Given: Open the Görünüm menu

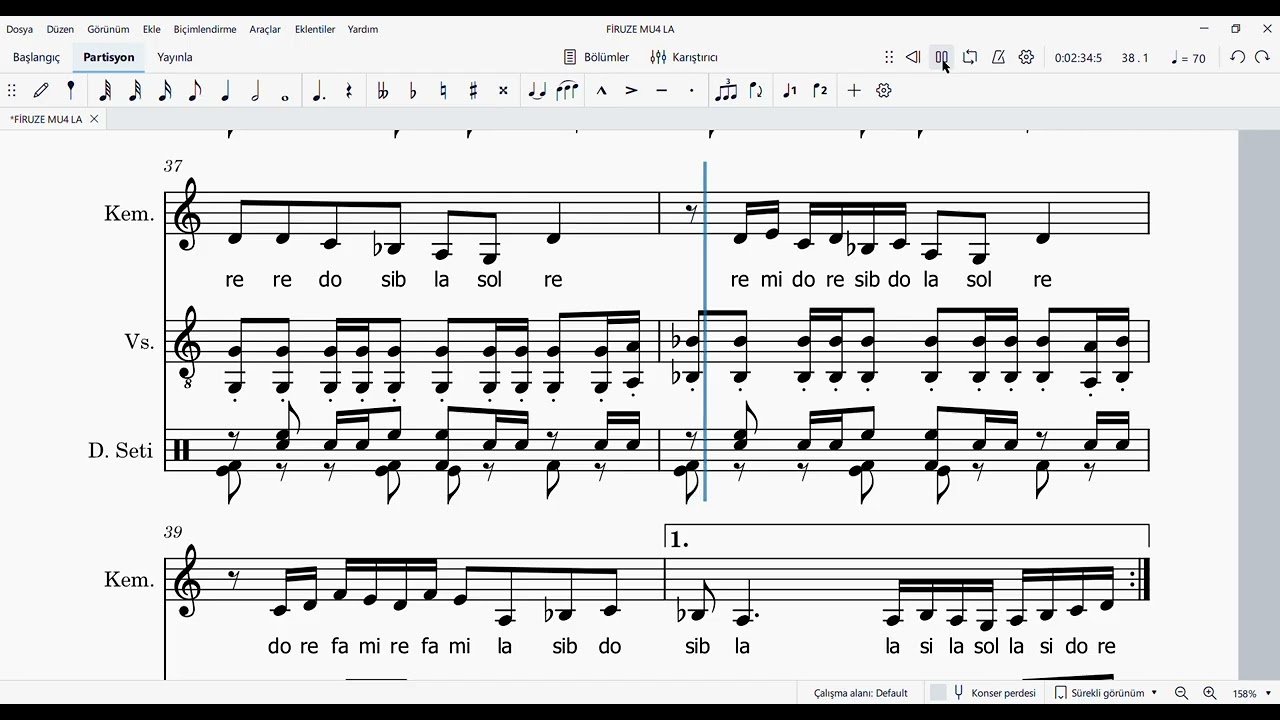Looking at the screenshot, I should coord(108,29).
